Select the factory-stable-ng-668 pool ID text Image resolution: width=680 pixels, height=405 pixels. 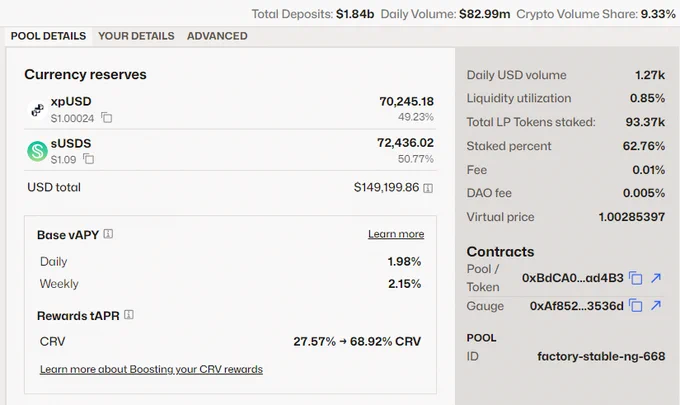pos(601,356)
